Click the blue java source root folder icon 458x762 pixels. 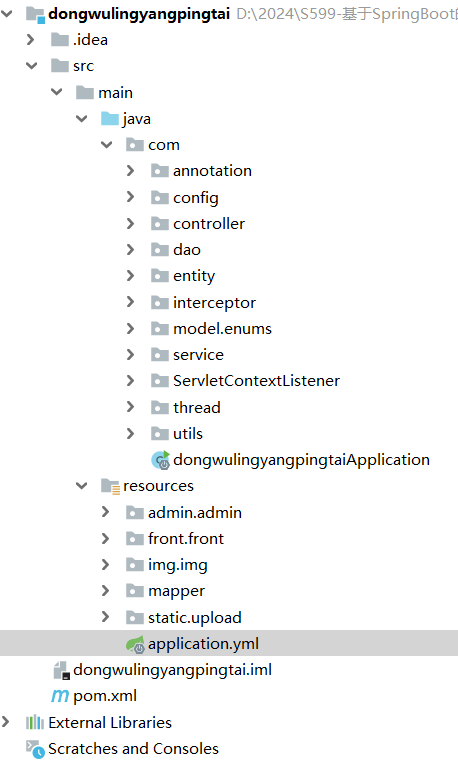pos(110,119)
